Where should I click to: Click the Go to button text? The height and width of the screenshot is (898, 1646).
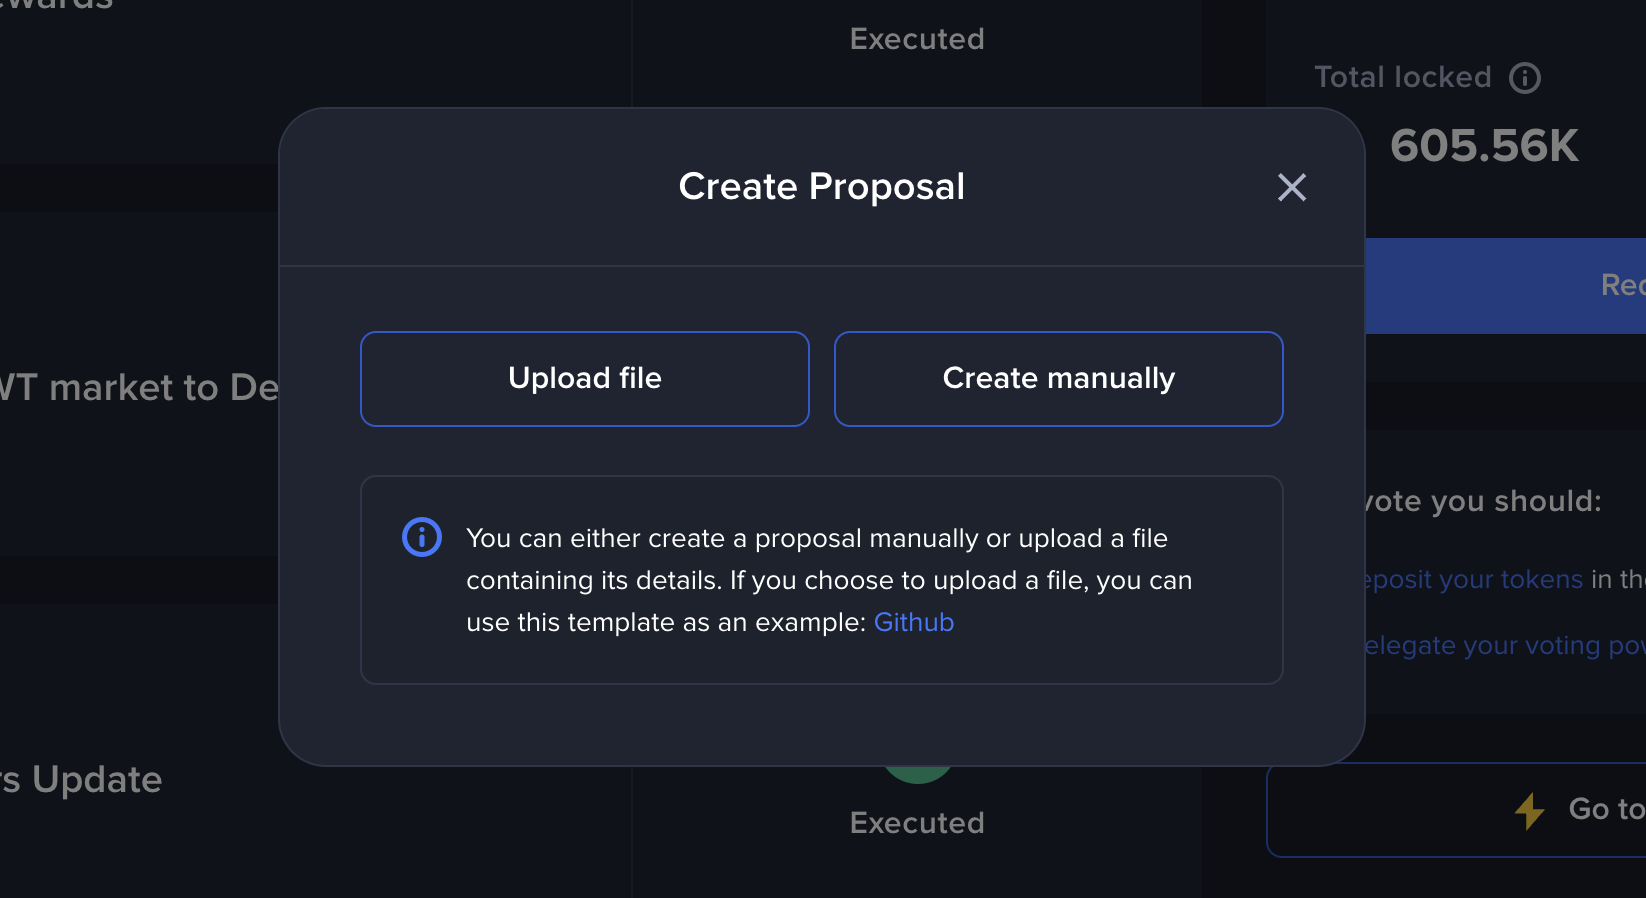tap(1607, 808)
